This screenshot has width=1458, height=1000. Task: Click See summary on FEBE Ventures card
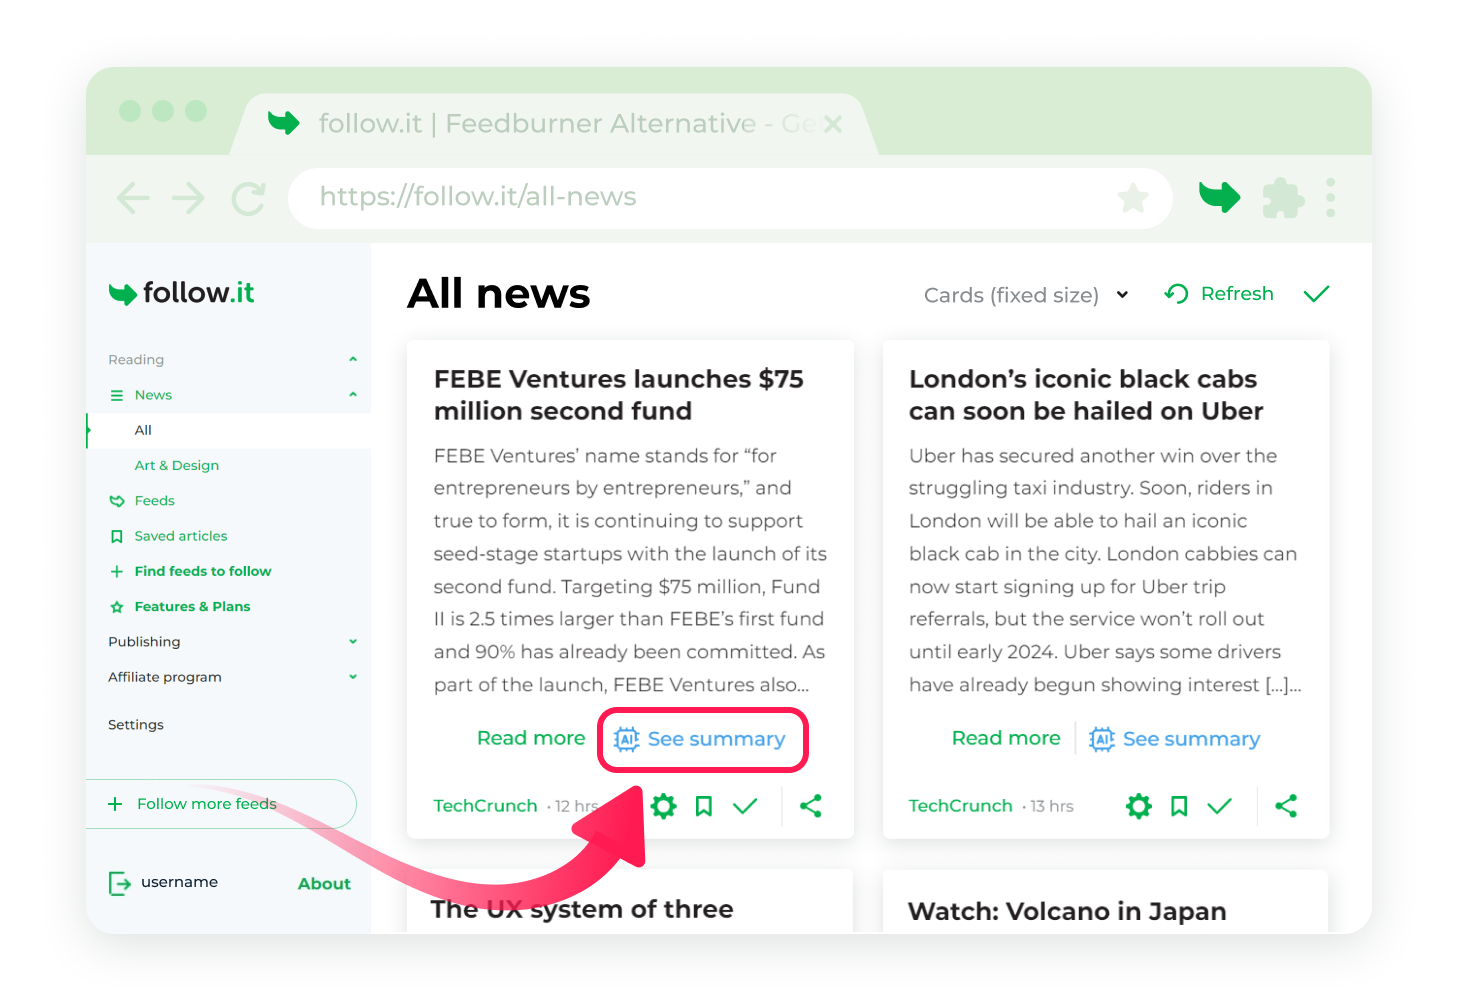[x=700, y=739]
